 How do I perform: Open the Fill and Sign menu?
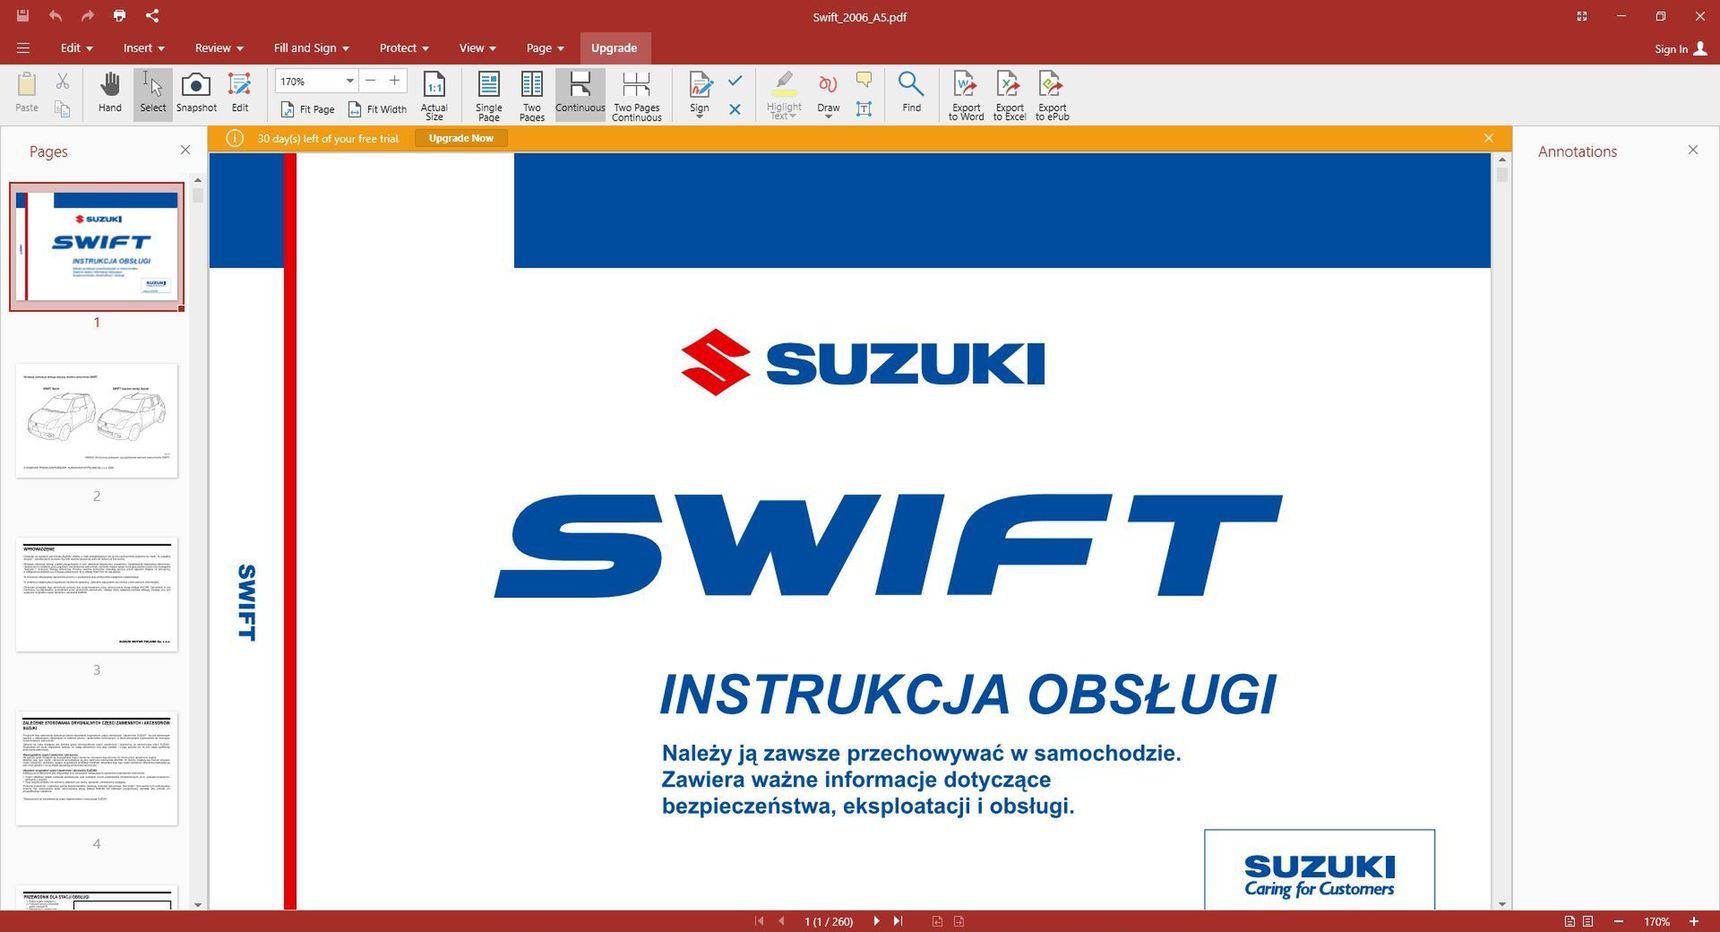[x=311, y=48]
